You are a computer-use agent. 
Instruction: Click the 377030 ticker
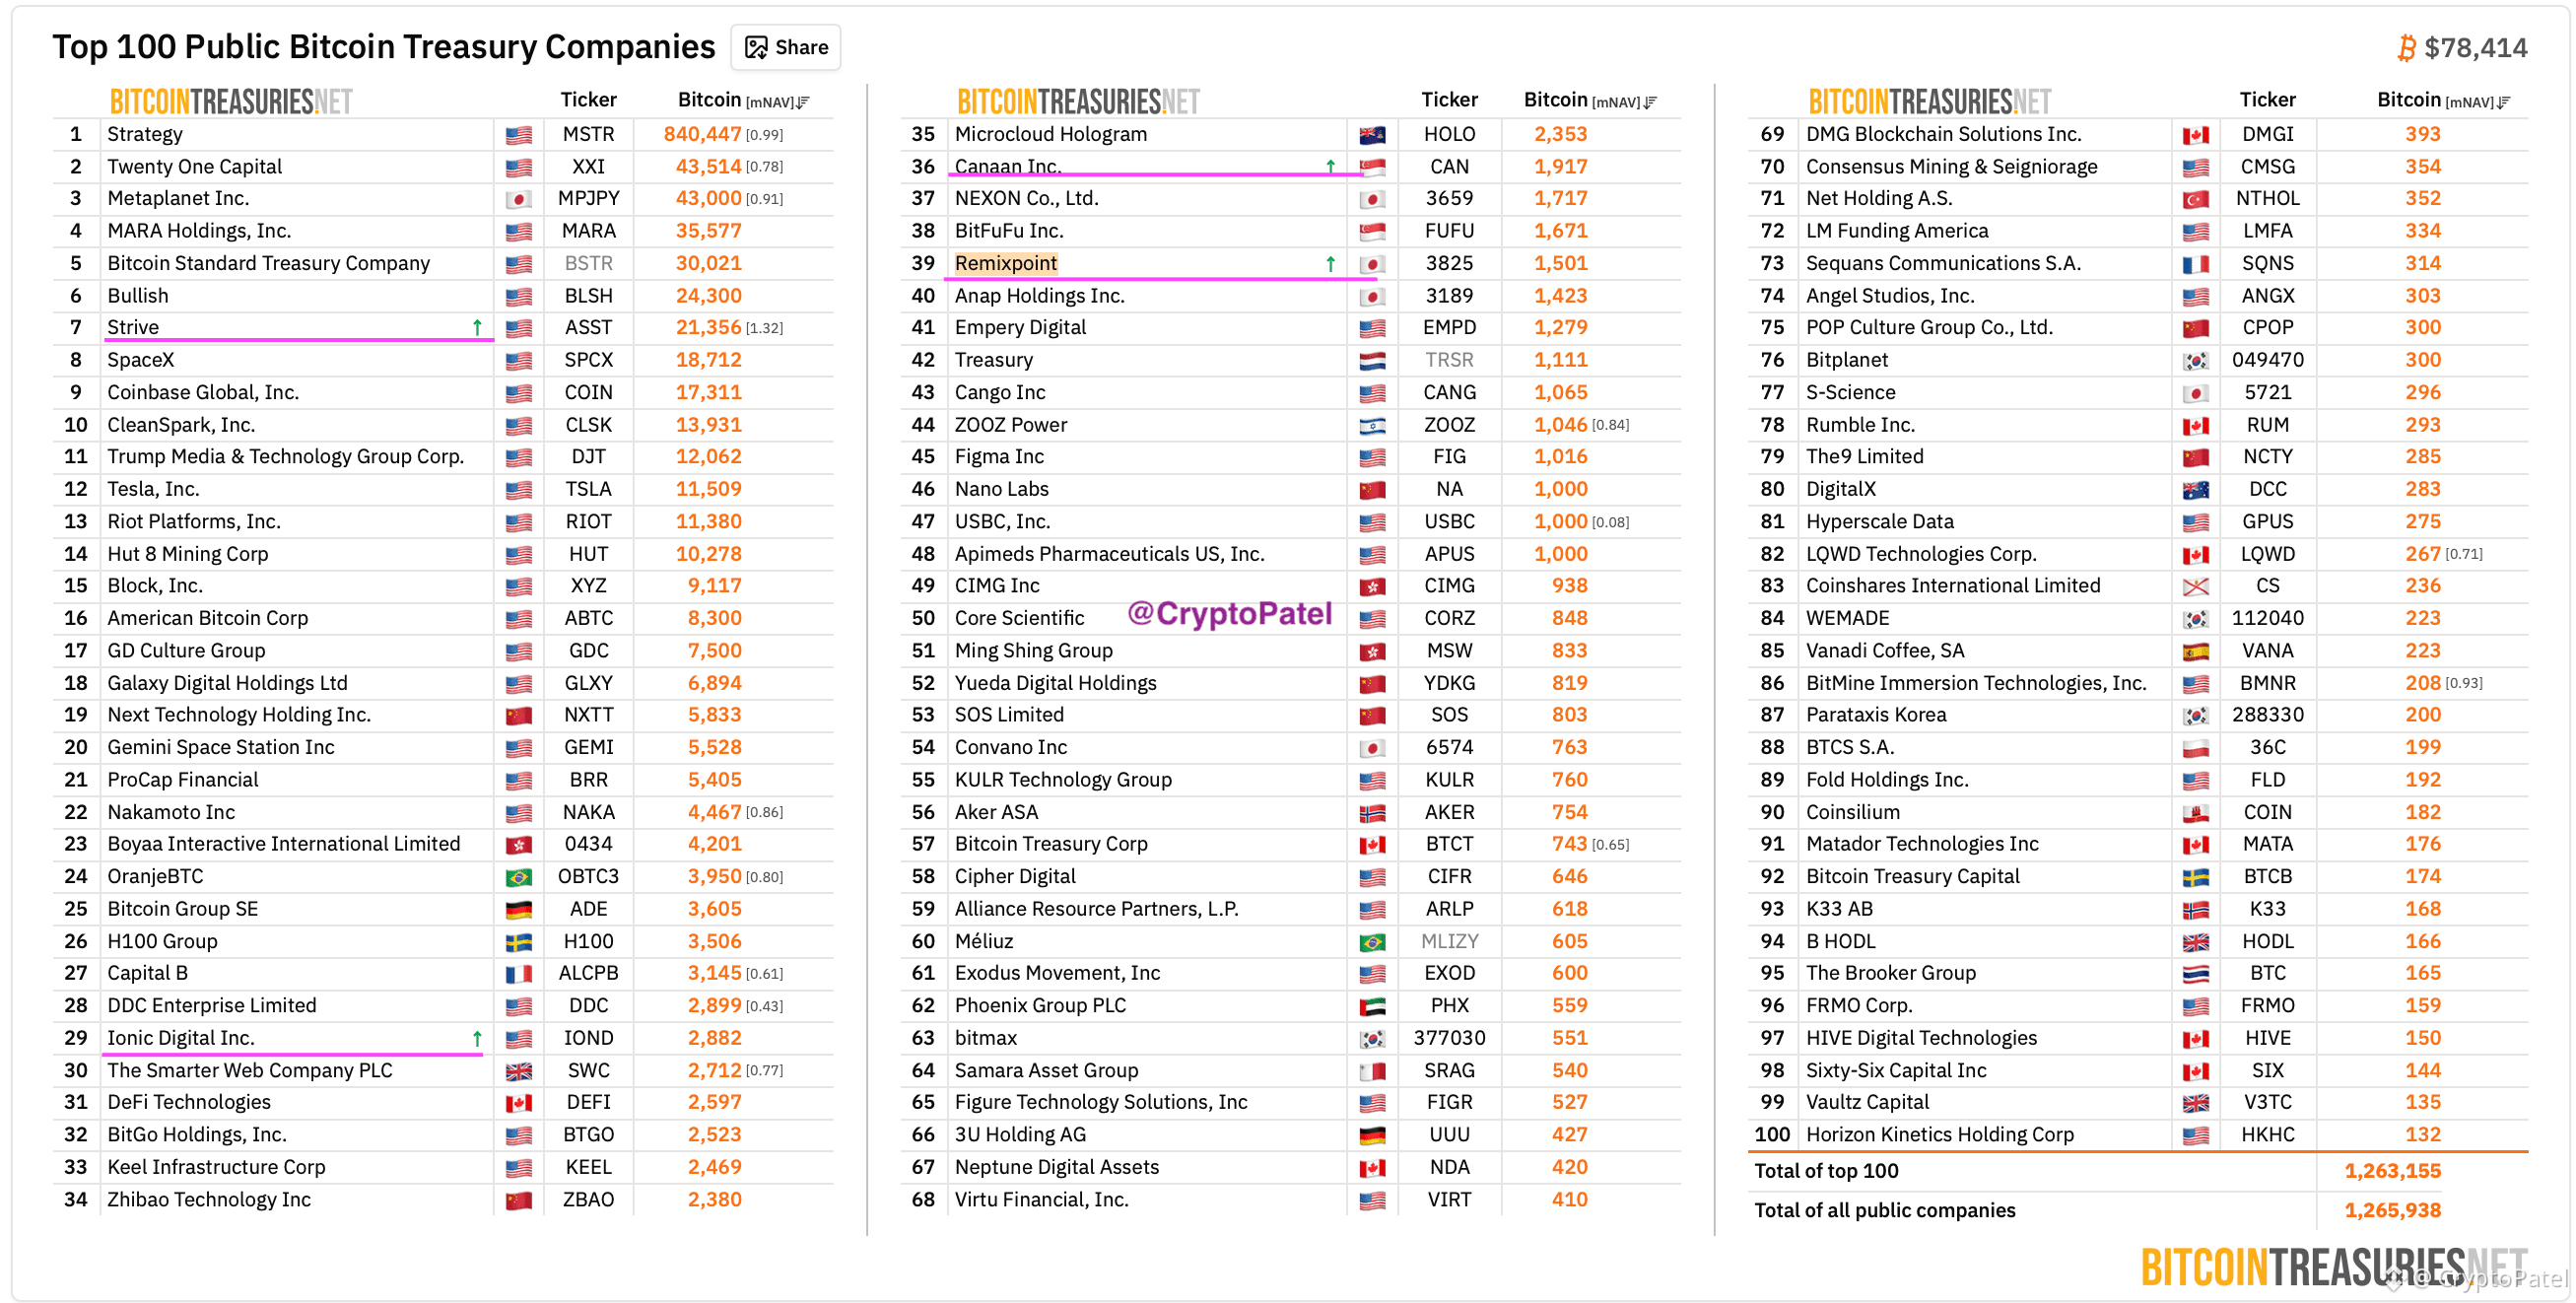click(1449, 1038)
